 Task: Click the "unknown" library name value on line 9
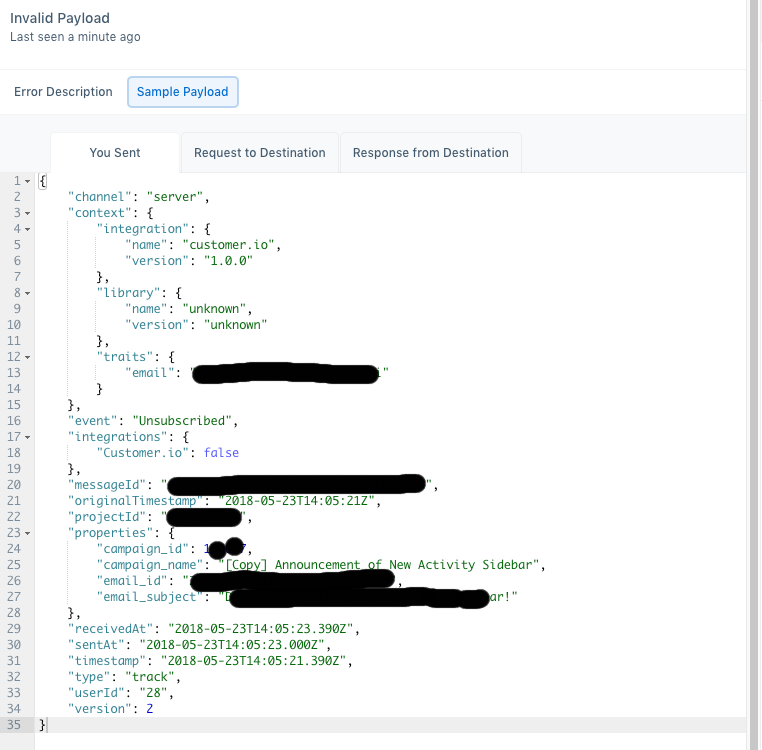(x=214, y=309)
